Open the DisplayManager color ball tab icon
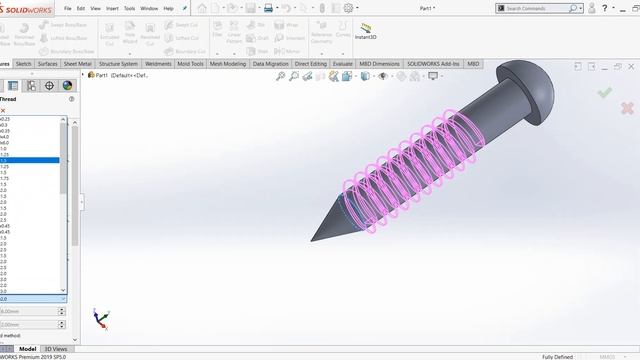This screenshot has height=360, width=640. 67,86
